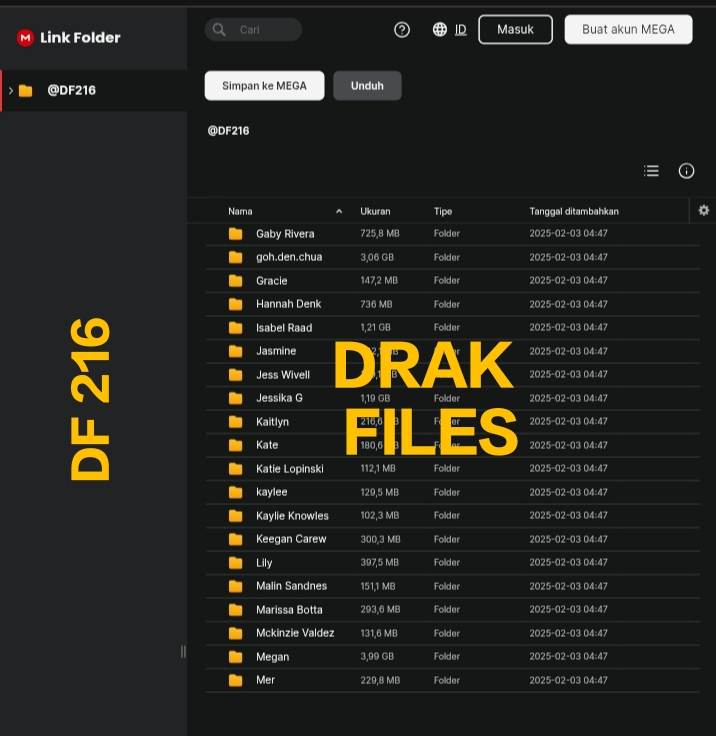Click Buat akun MEGA button
The image size is (716, 736).
[628, 30]
